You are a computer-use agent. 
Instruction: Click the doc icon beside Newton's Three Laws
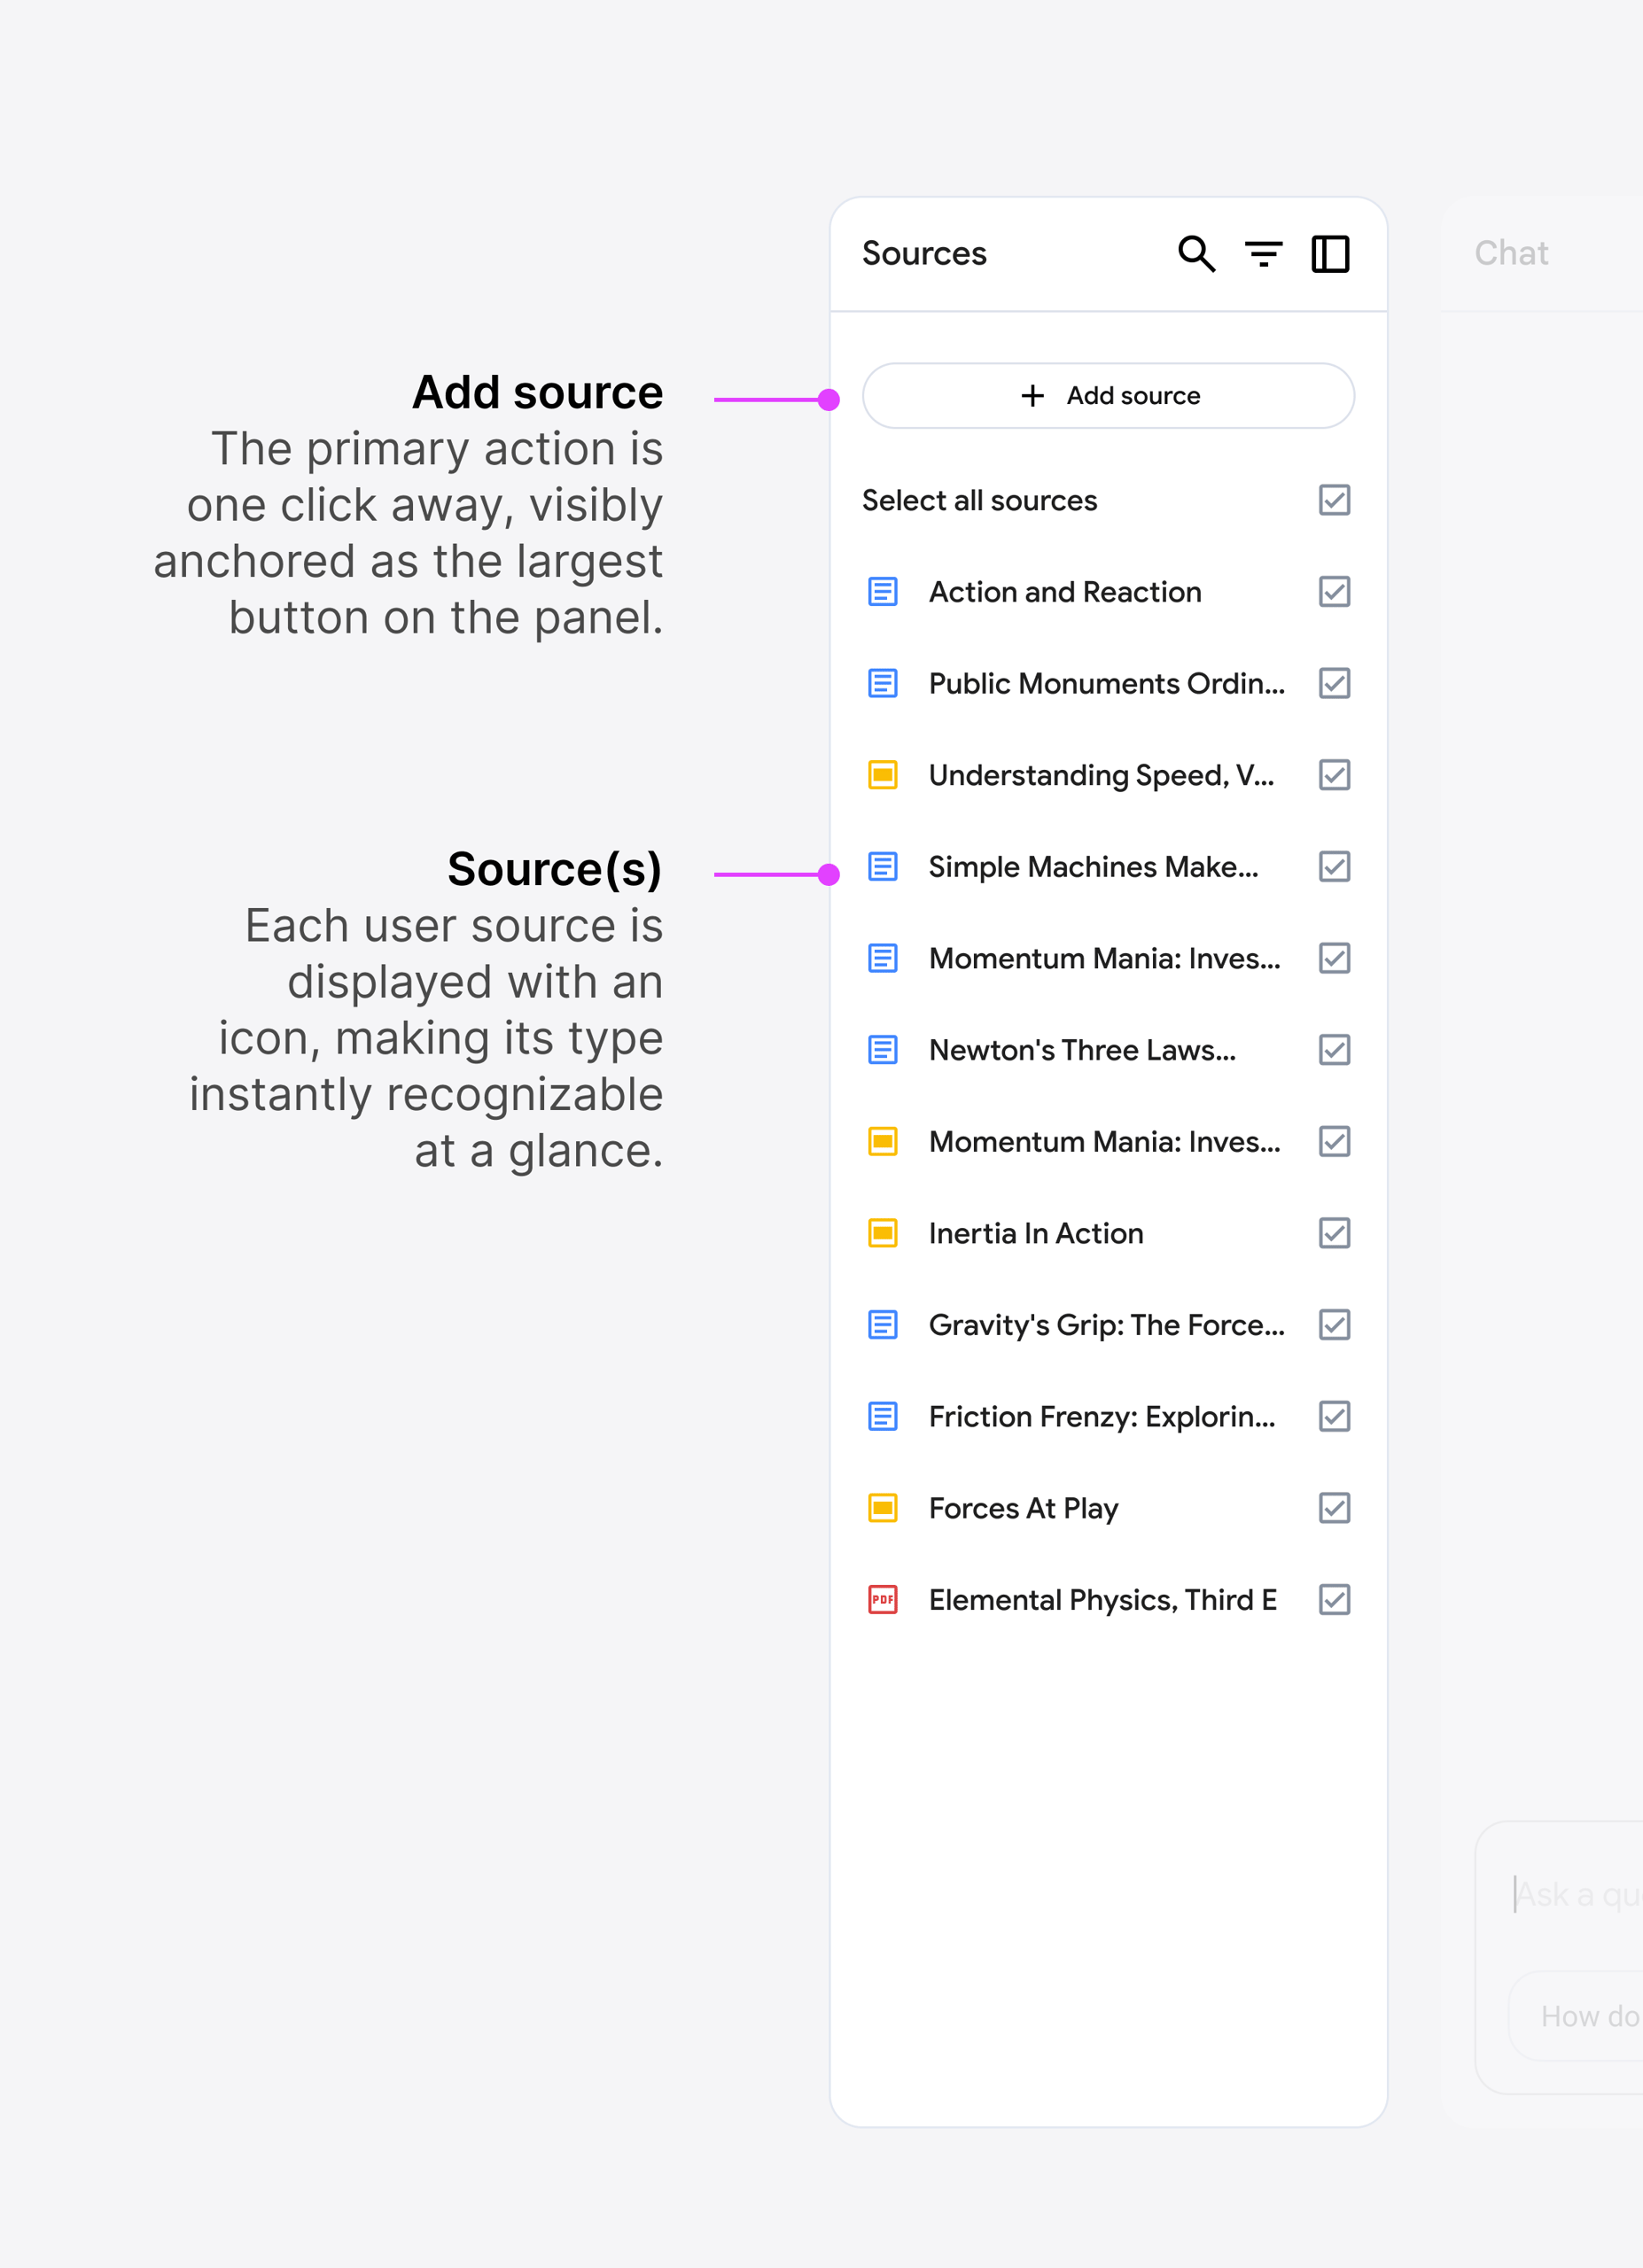(x=882, y=1050)
